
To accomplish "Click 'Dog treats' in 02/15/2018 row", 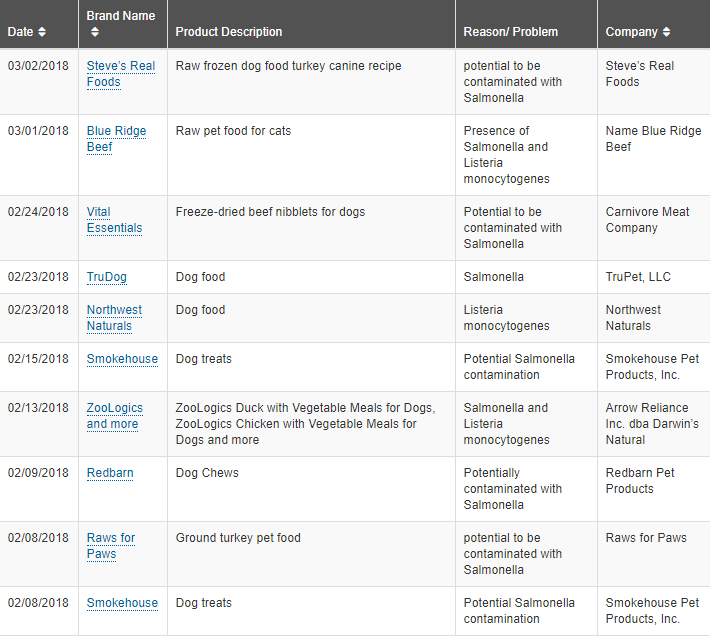I will point(203,359).
